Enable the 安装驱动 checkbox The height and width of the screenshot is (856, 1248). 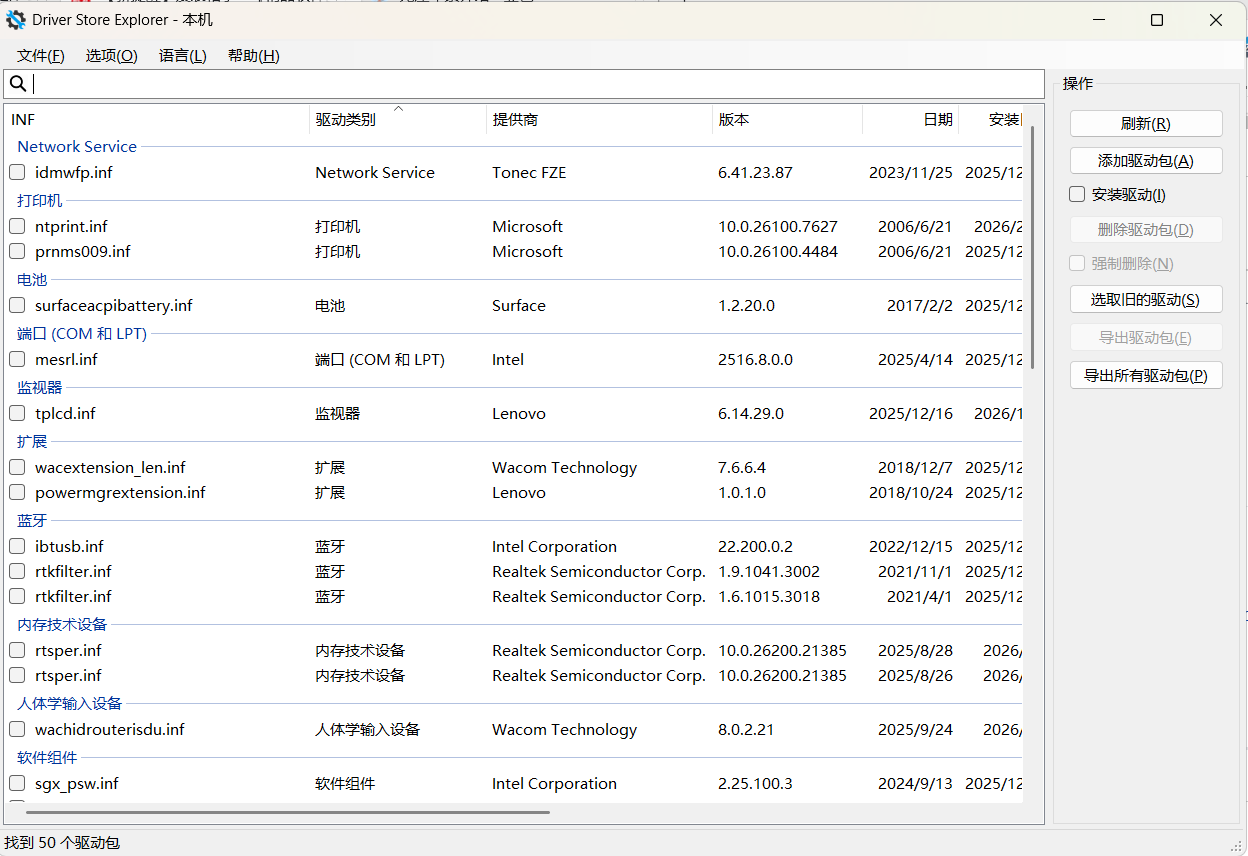pos(1077,195)
